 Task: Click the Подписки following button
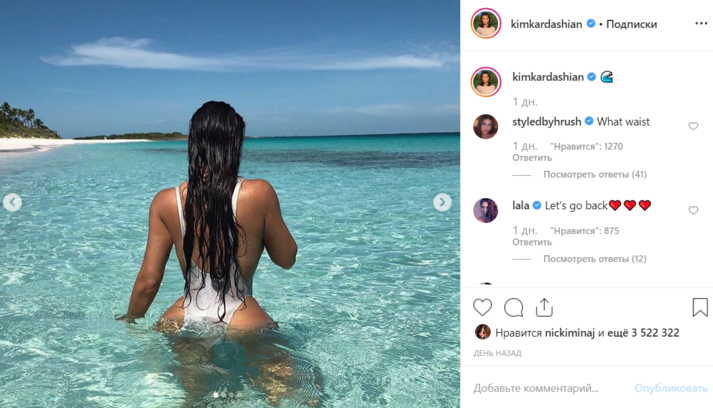pos(632,24)
